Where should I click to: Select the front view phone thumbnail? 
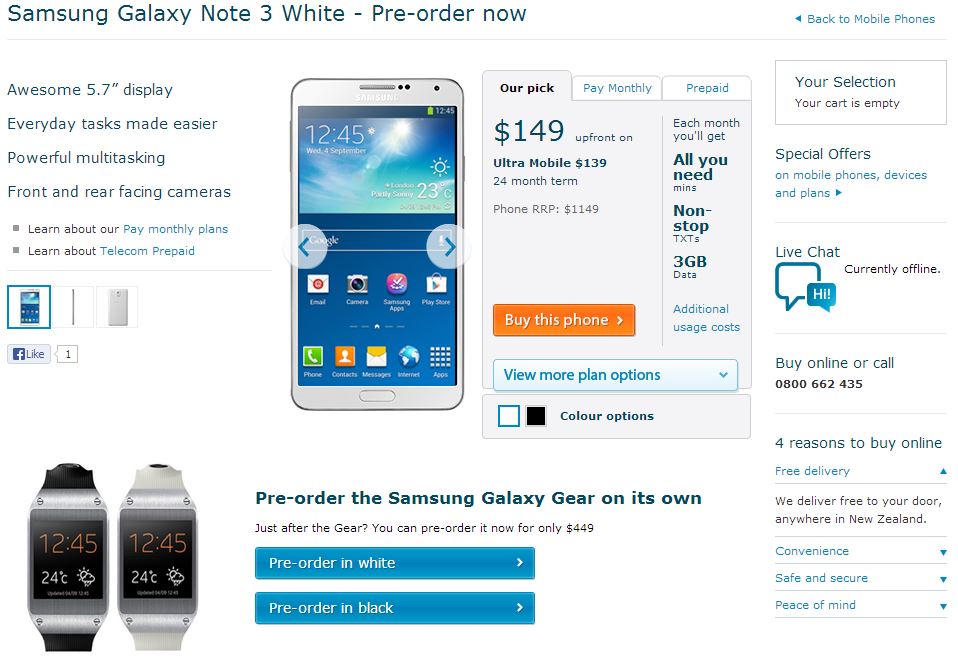click(x=29, y=307)
